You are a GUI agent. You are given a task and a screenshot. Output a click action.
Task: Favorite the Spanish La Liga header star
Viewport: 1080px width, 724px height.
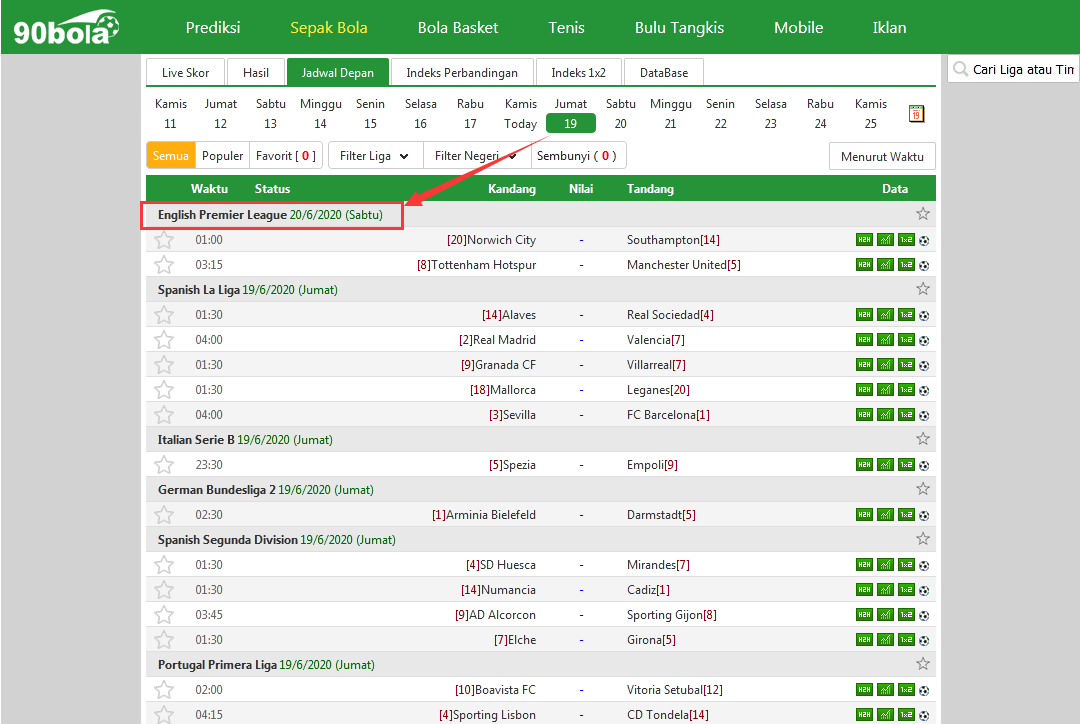coord(923,289)
